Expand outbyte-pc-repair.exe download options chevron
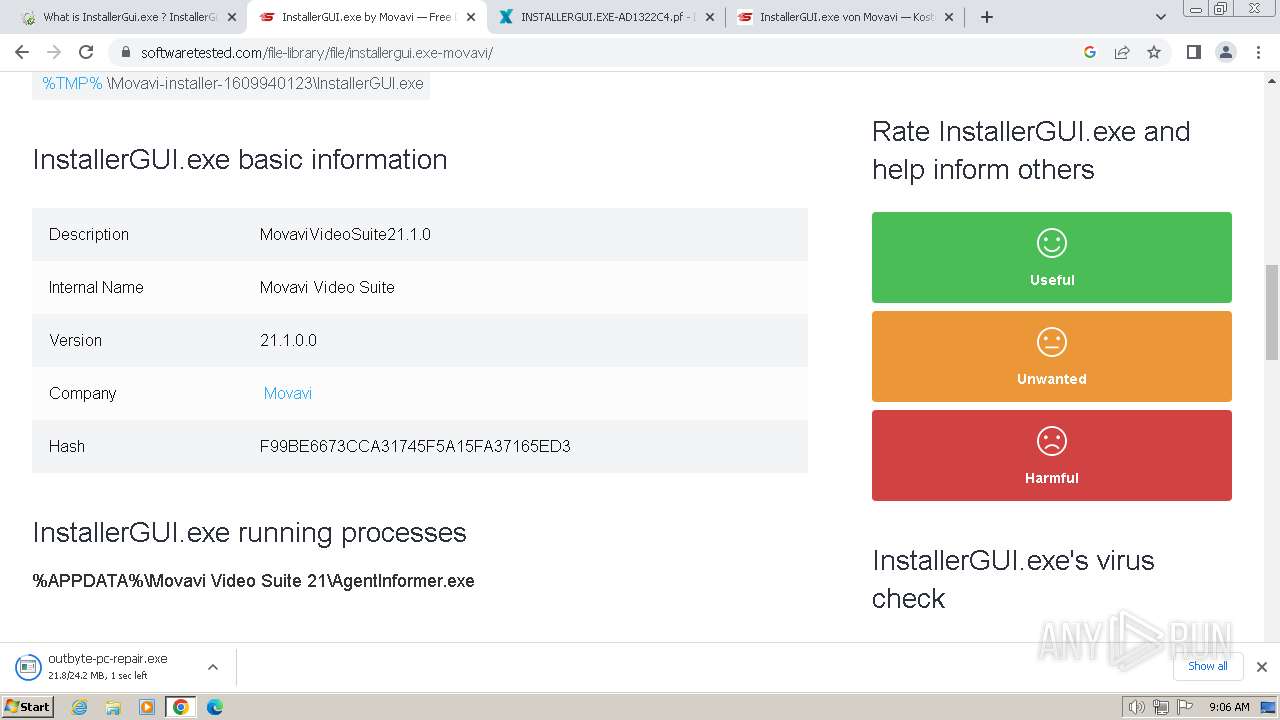The image size is (1280, 720). pos(212,667)
